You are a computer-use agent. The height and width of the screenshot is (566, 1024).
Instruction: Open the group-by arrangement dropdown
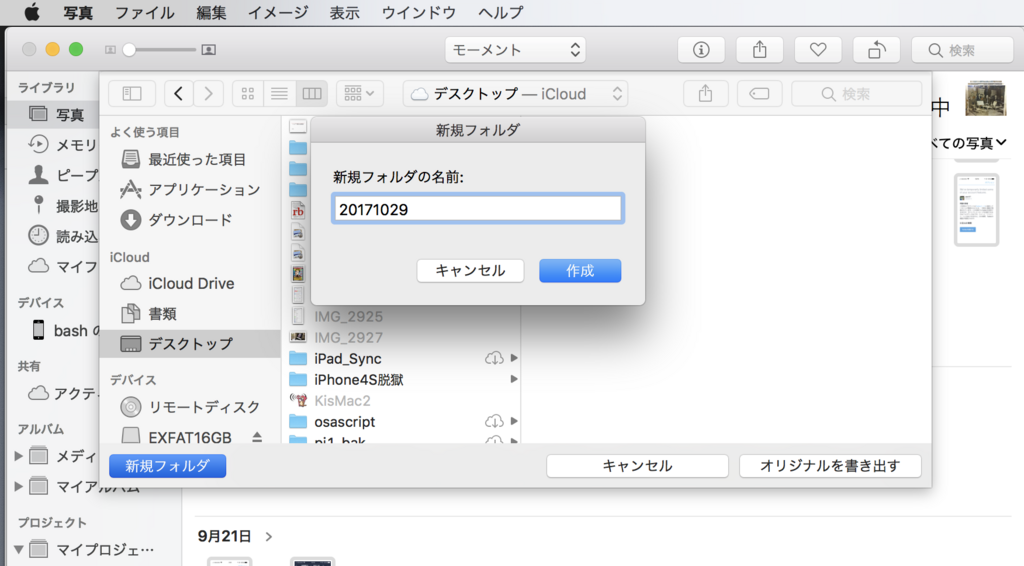[x=359, y=93]
